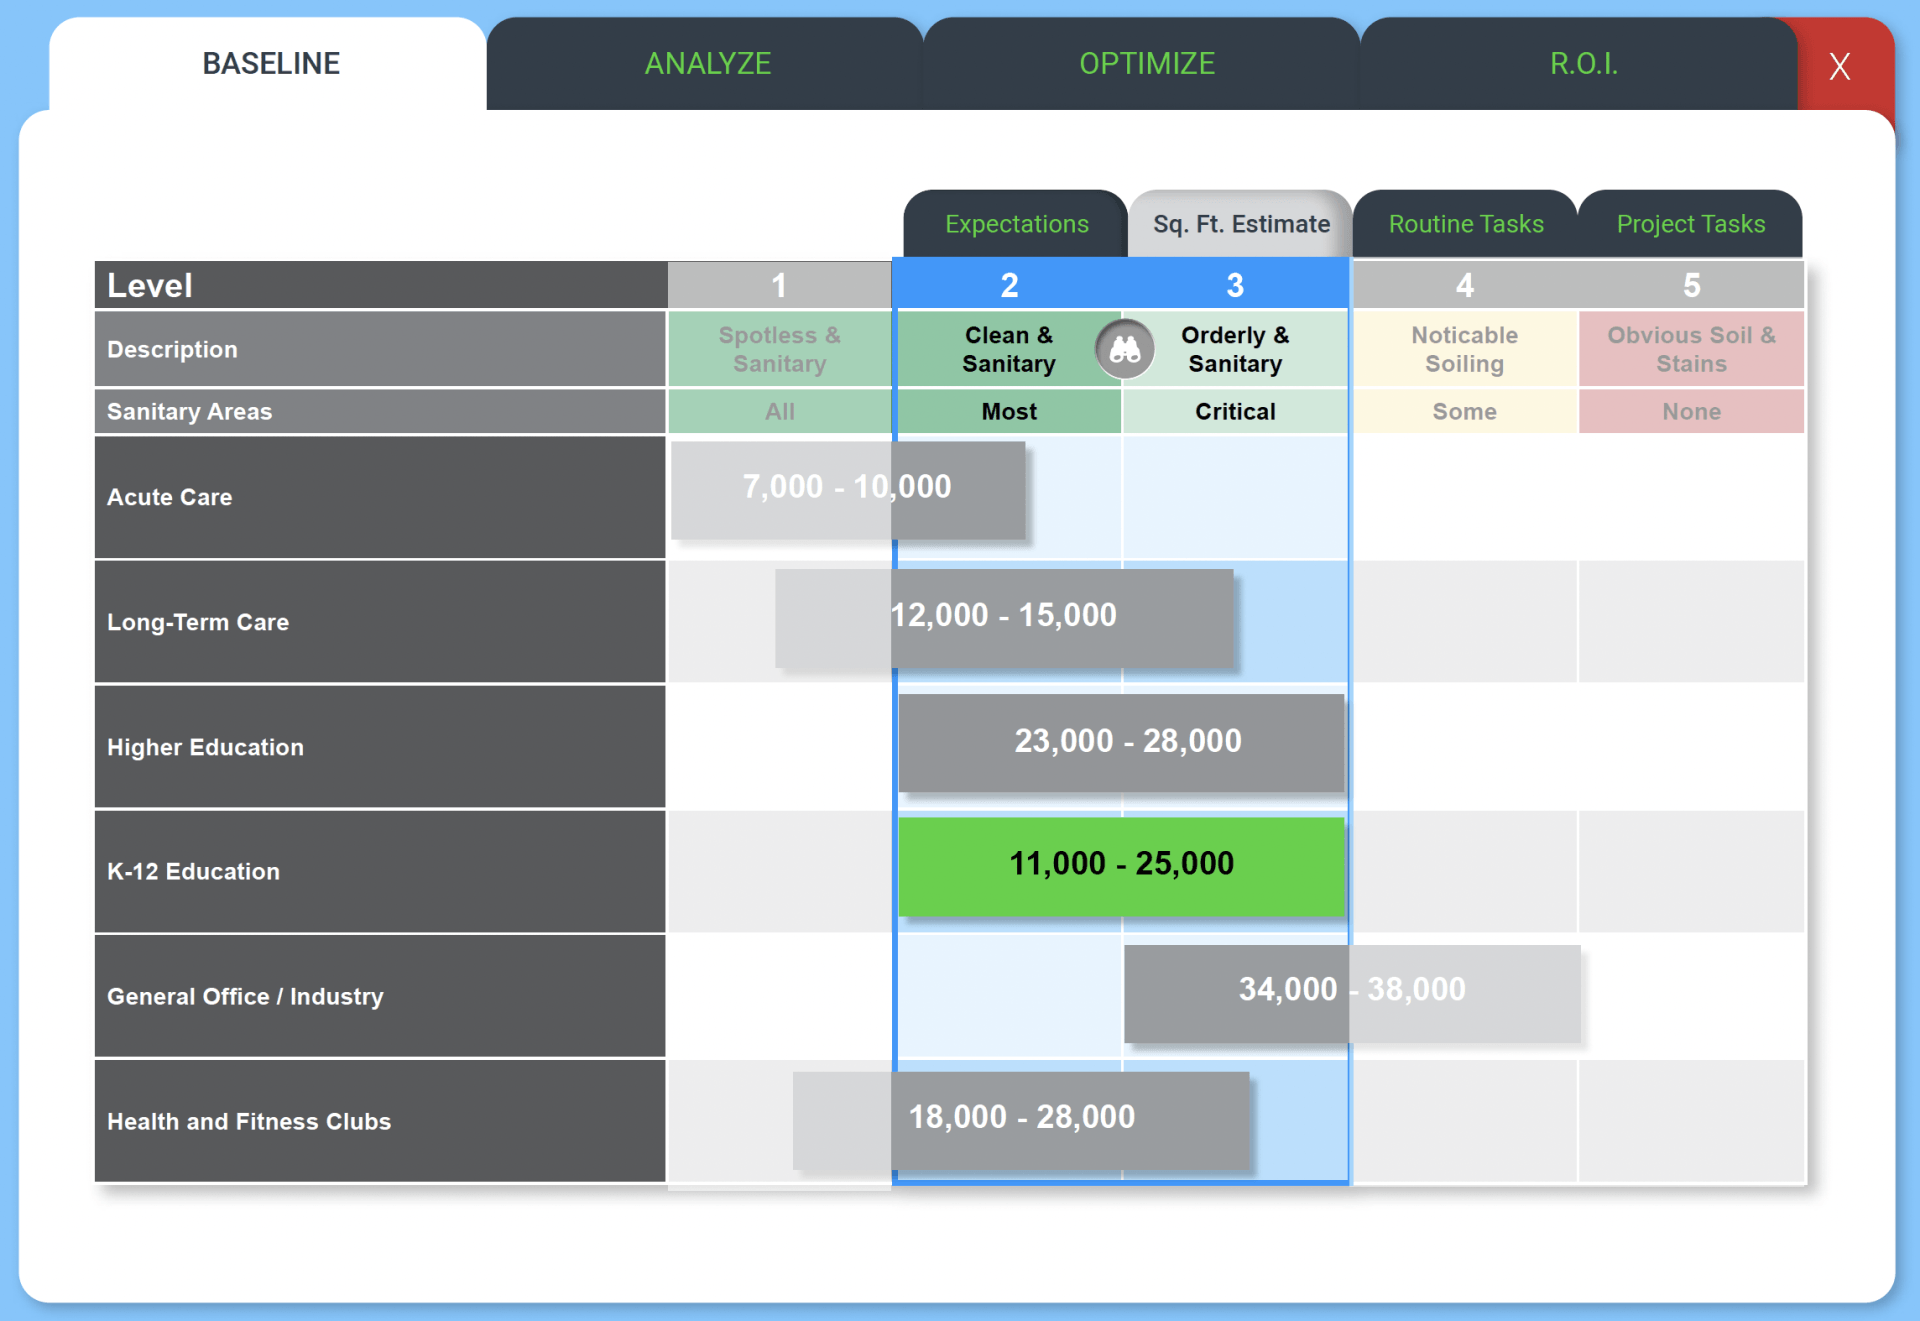Switch to the BASELINE tab
Screen dimensions: 1920x1321
pyautogui.click(x=270, y=64)
